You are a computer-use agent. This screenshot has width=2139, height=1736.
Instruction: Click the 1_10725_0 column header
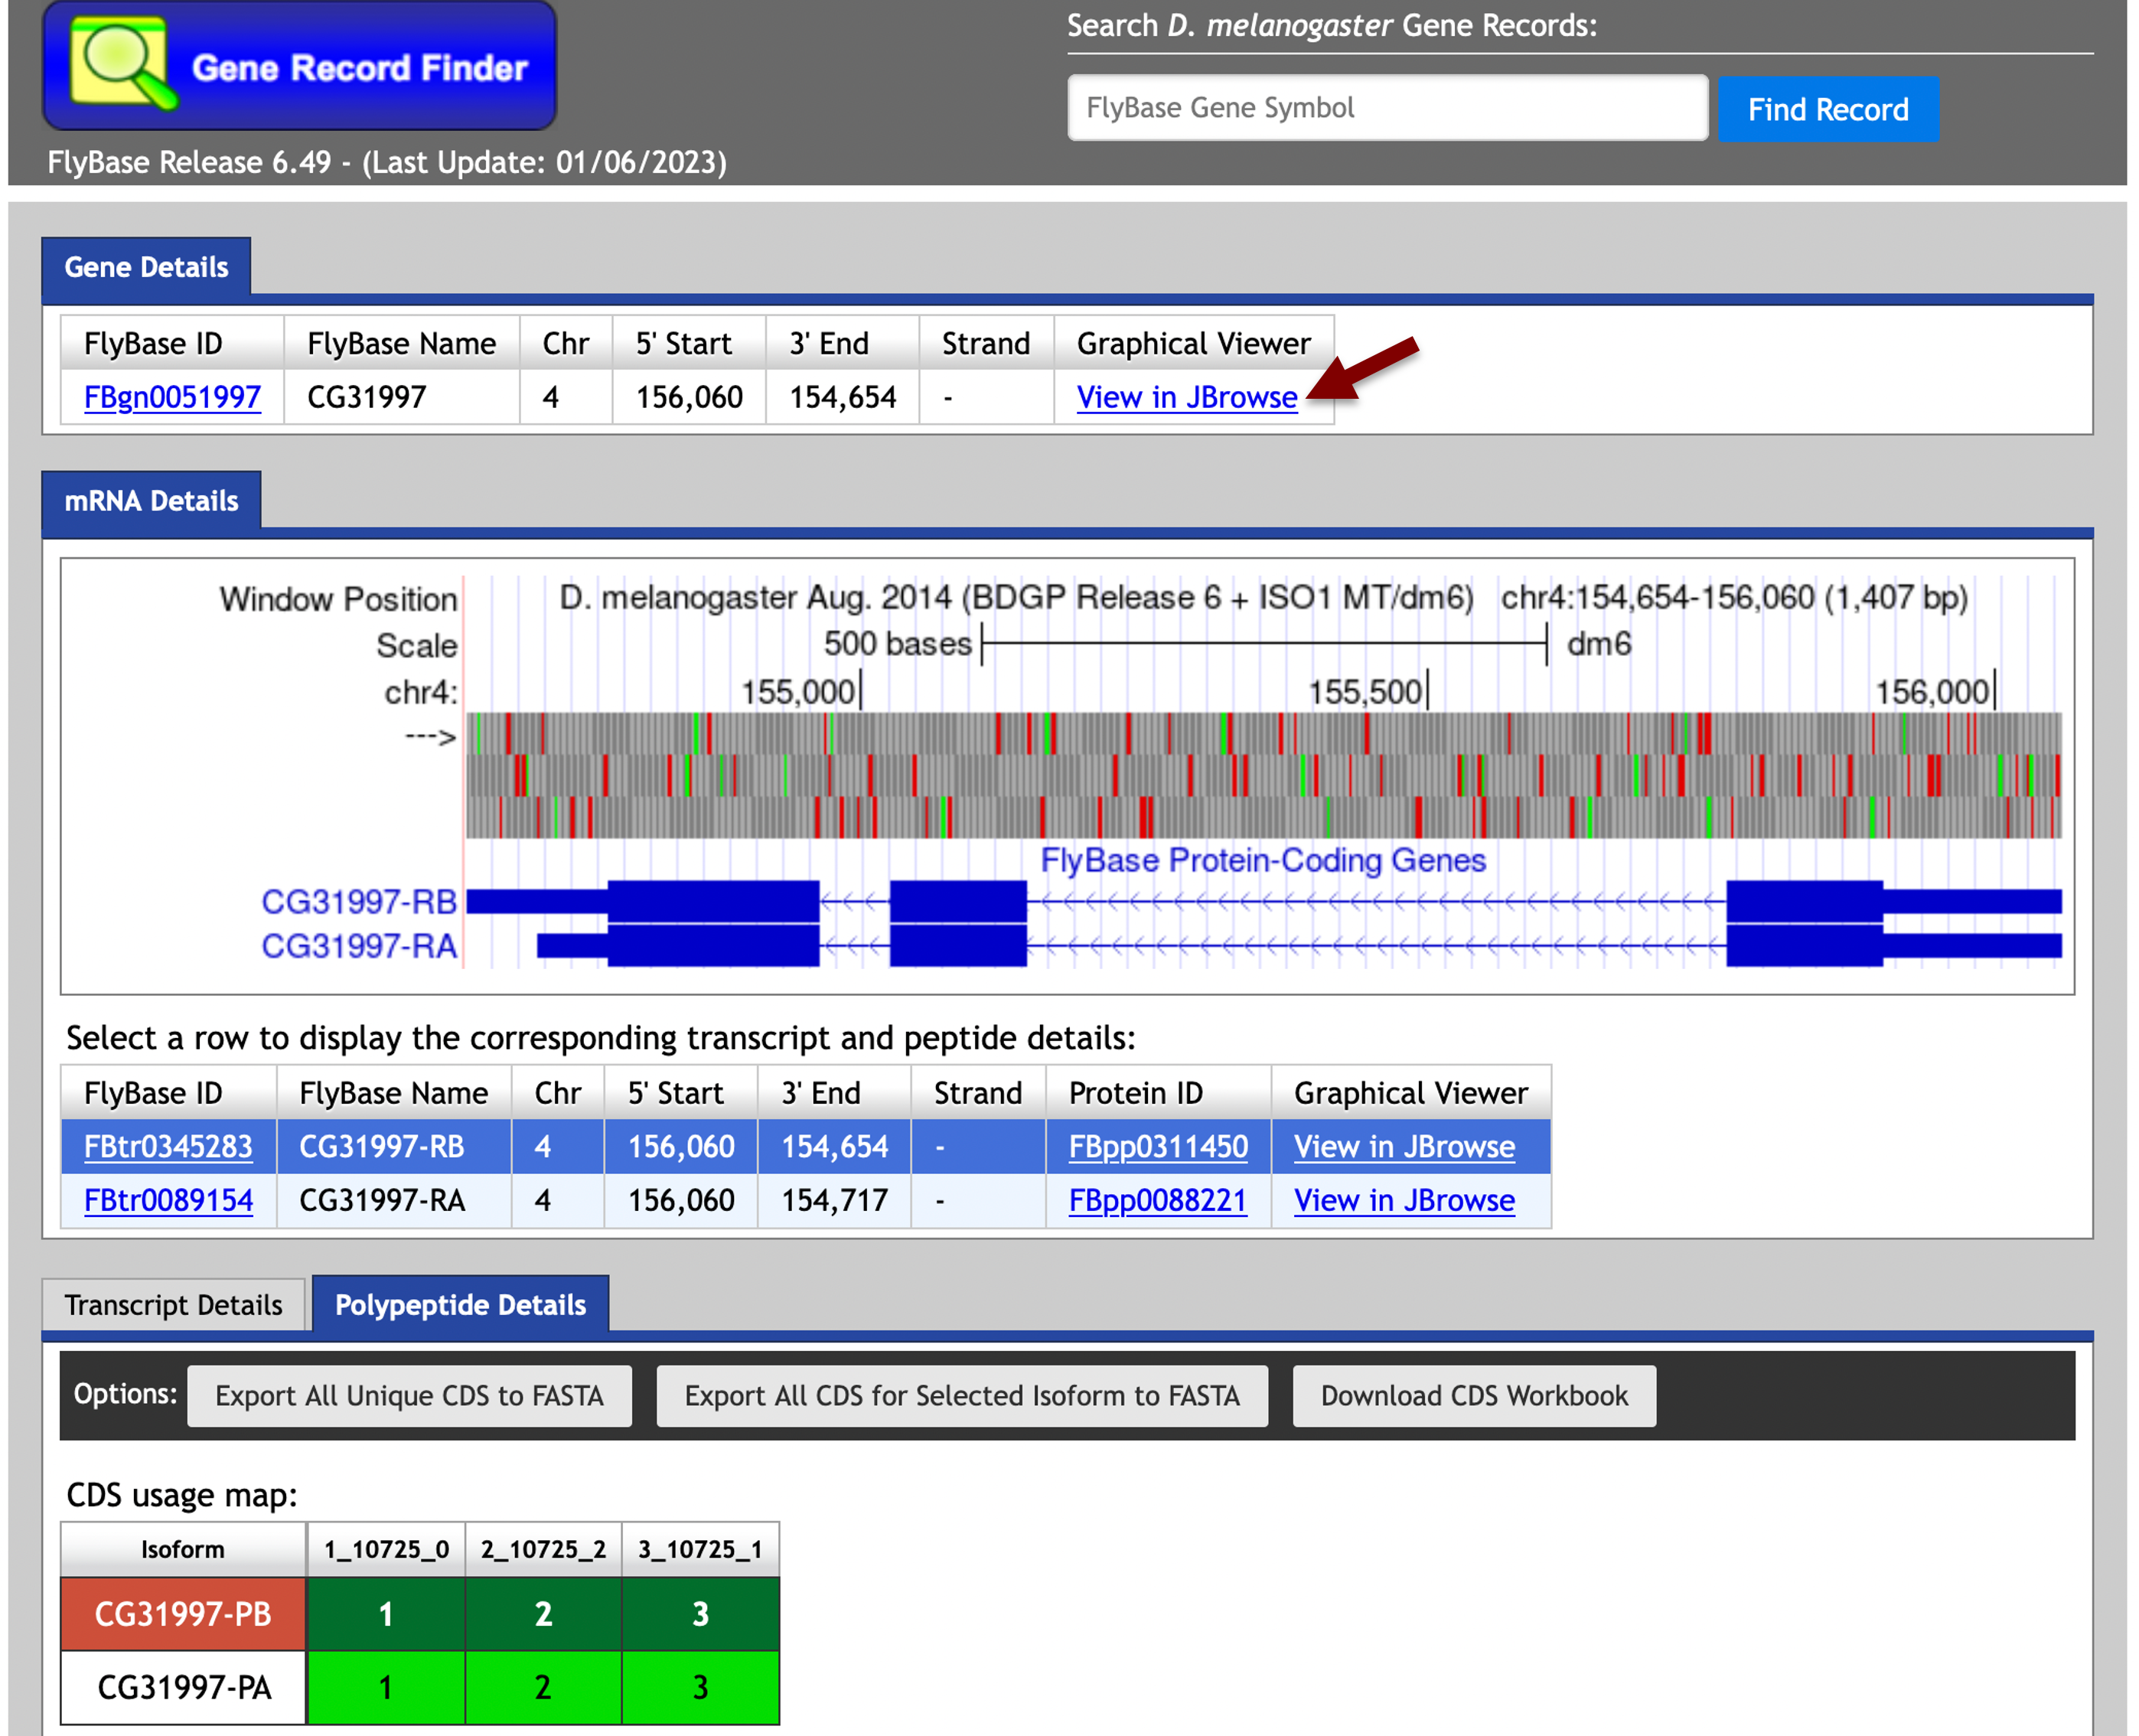[x=386, y=1550]
